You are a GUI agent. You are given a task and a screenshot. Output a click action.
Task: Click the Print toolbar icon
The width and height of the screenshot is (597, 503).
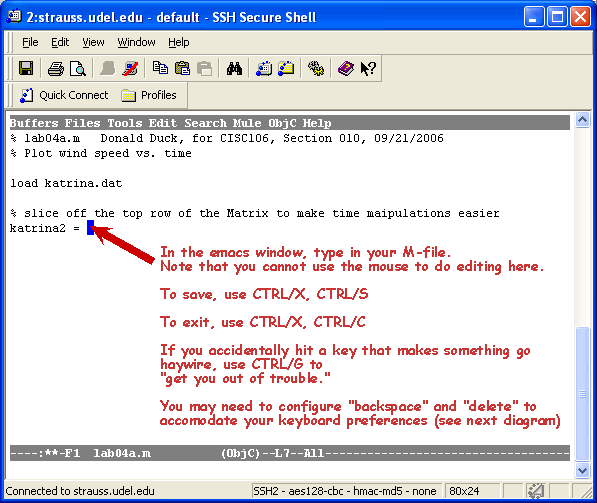(56, 69)
